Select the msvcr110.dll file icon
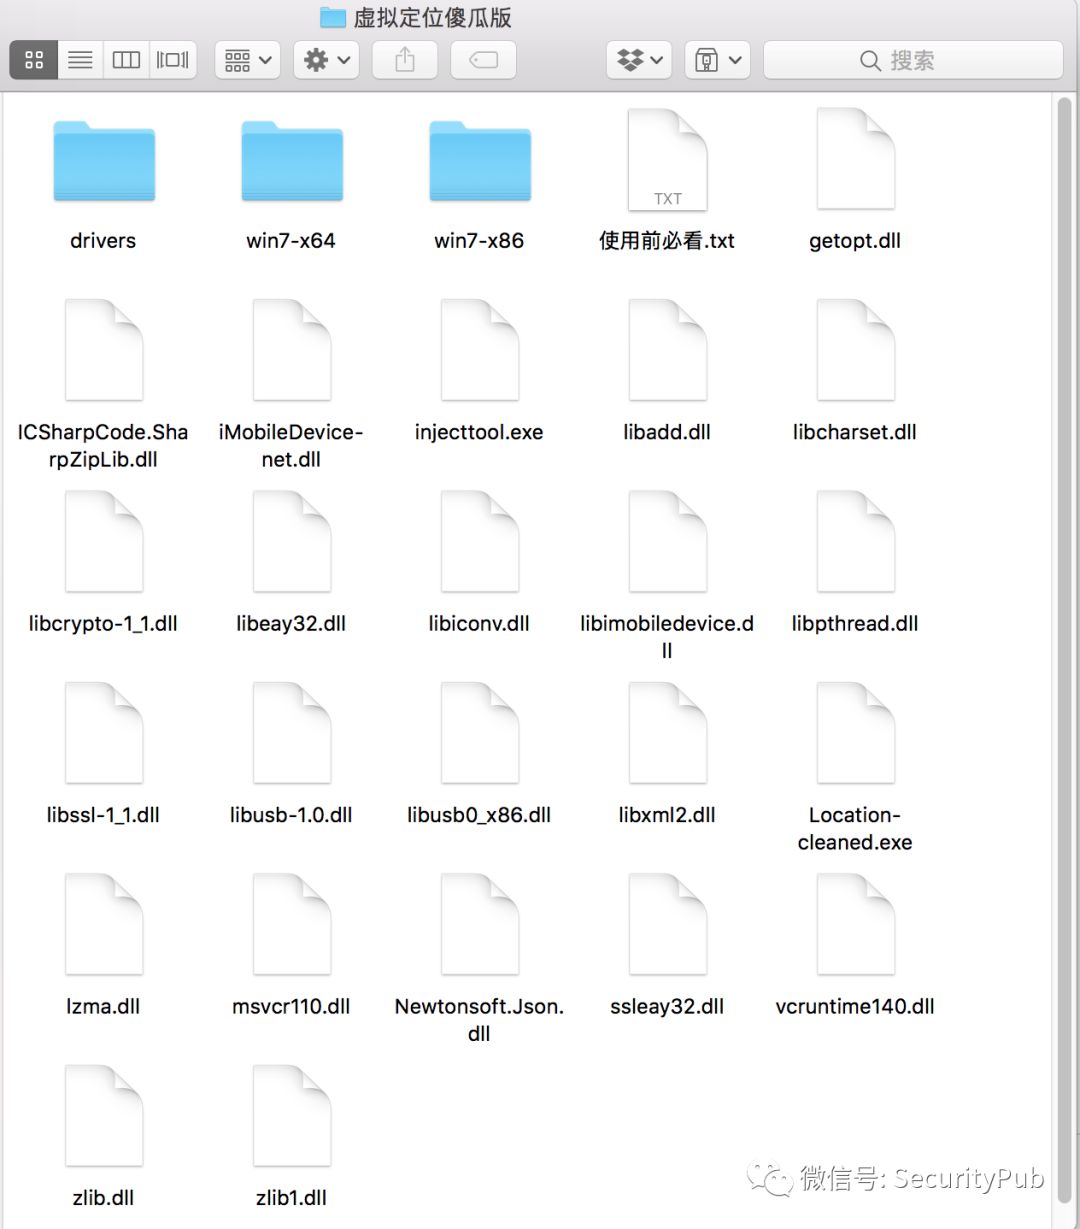1080x1229 pixels. [x=292, y=925]
